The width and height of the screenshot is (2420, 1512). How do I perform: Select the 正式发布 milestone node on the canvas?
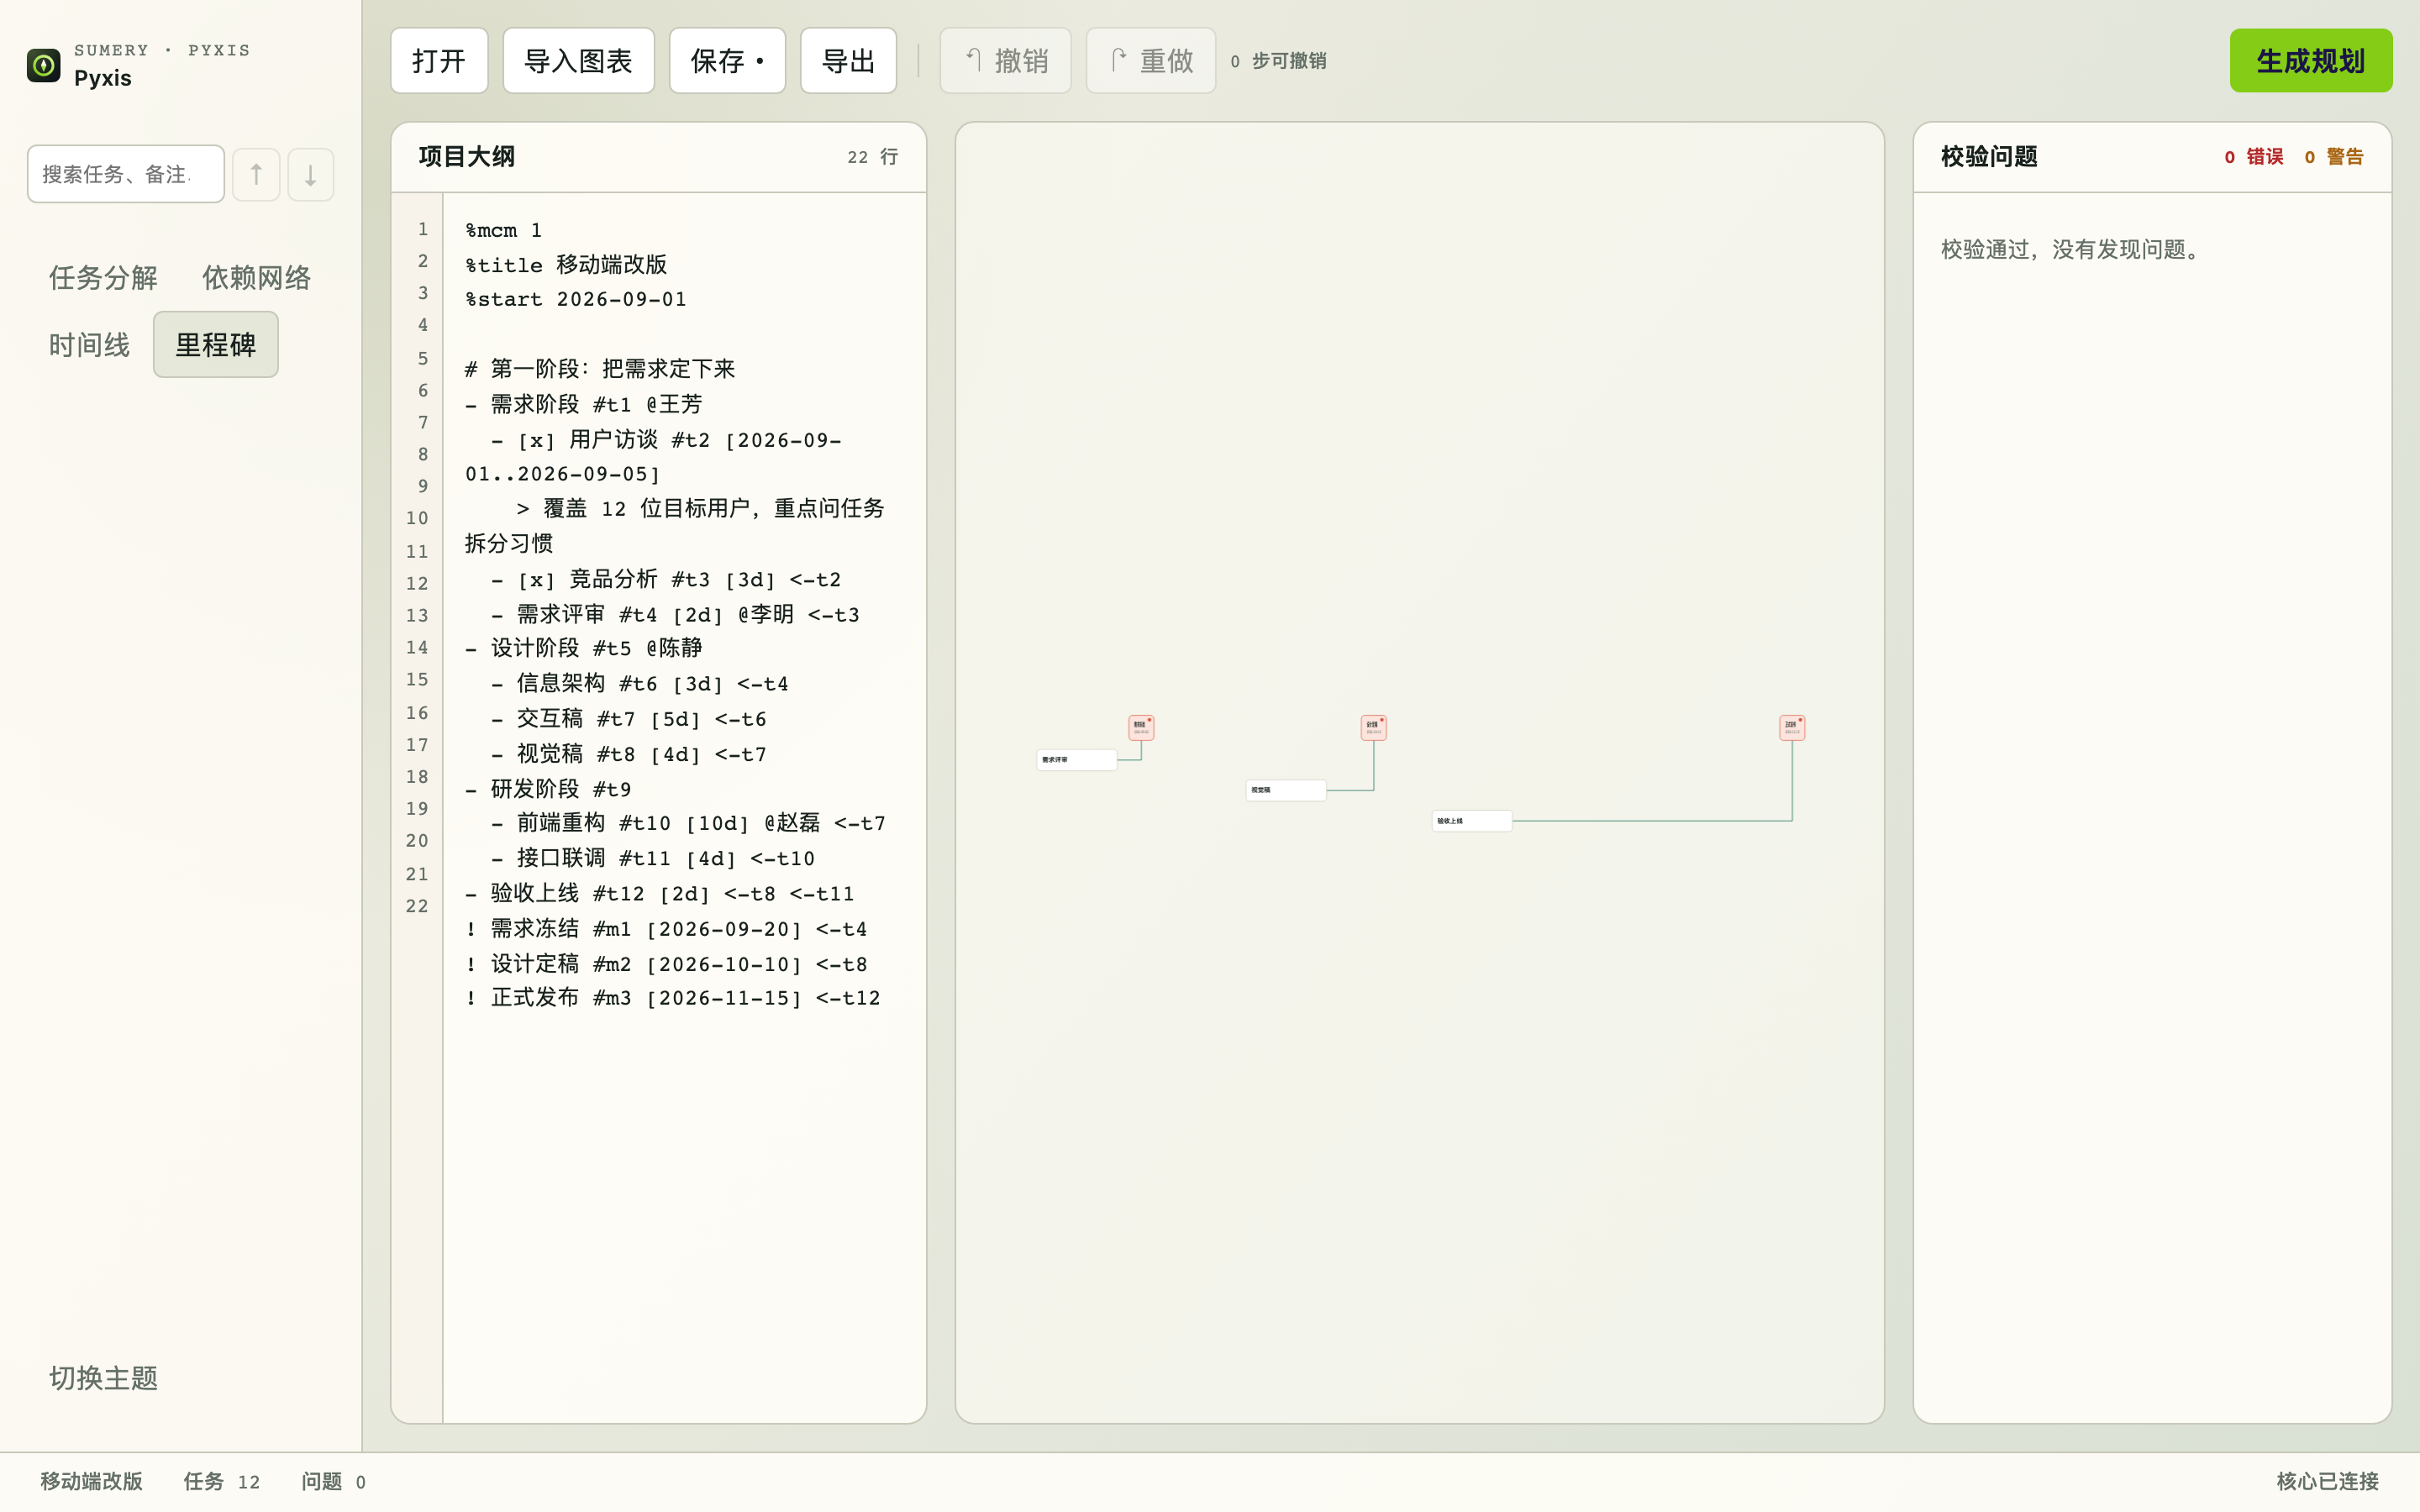point(1792,727)
